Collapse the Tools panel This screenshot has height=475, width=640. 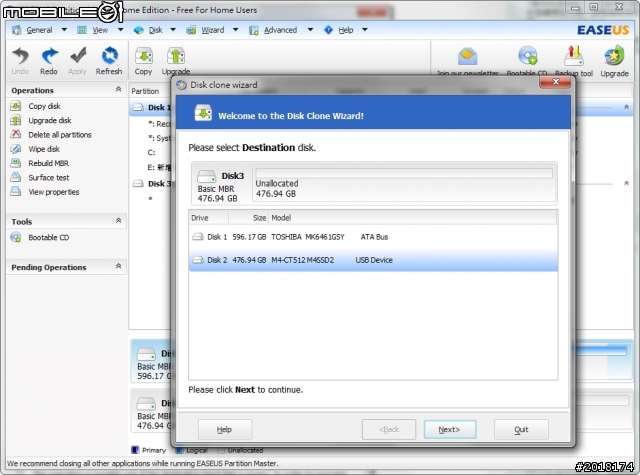pyautogui.click(x=118, y=220)
